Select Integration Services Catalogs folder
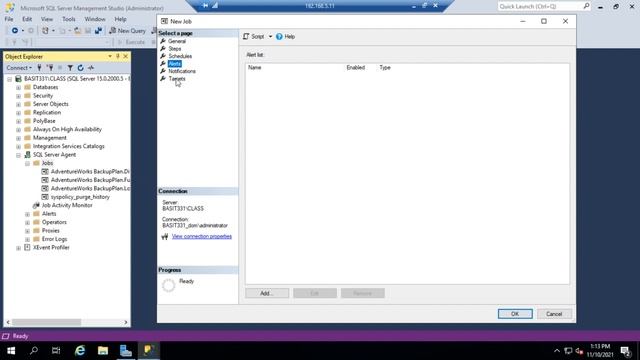The width and height of the screenshot is (640, 360). pos(69,146)
